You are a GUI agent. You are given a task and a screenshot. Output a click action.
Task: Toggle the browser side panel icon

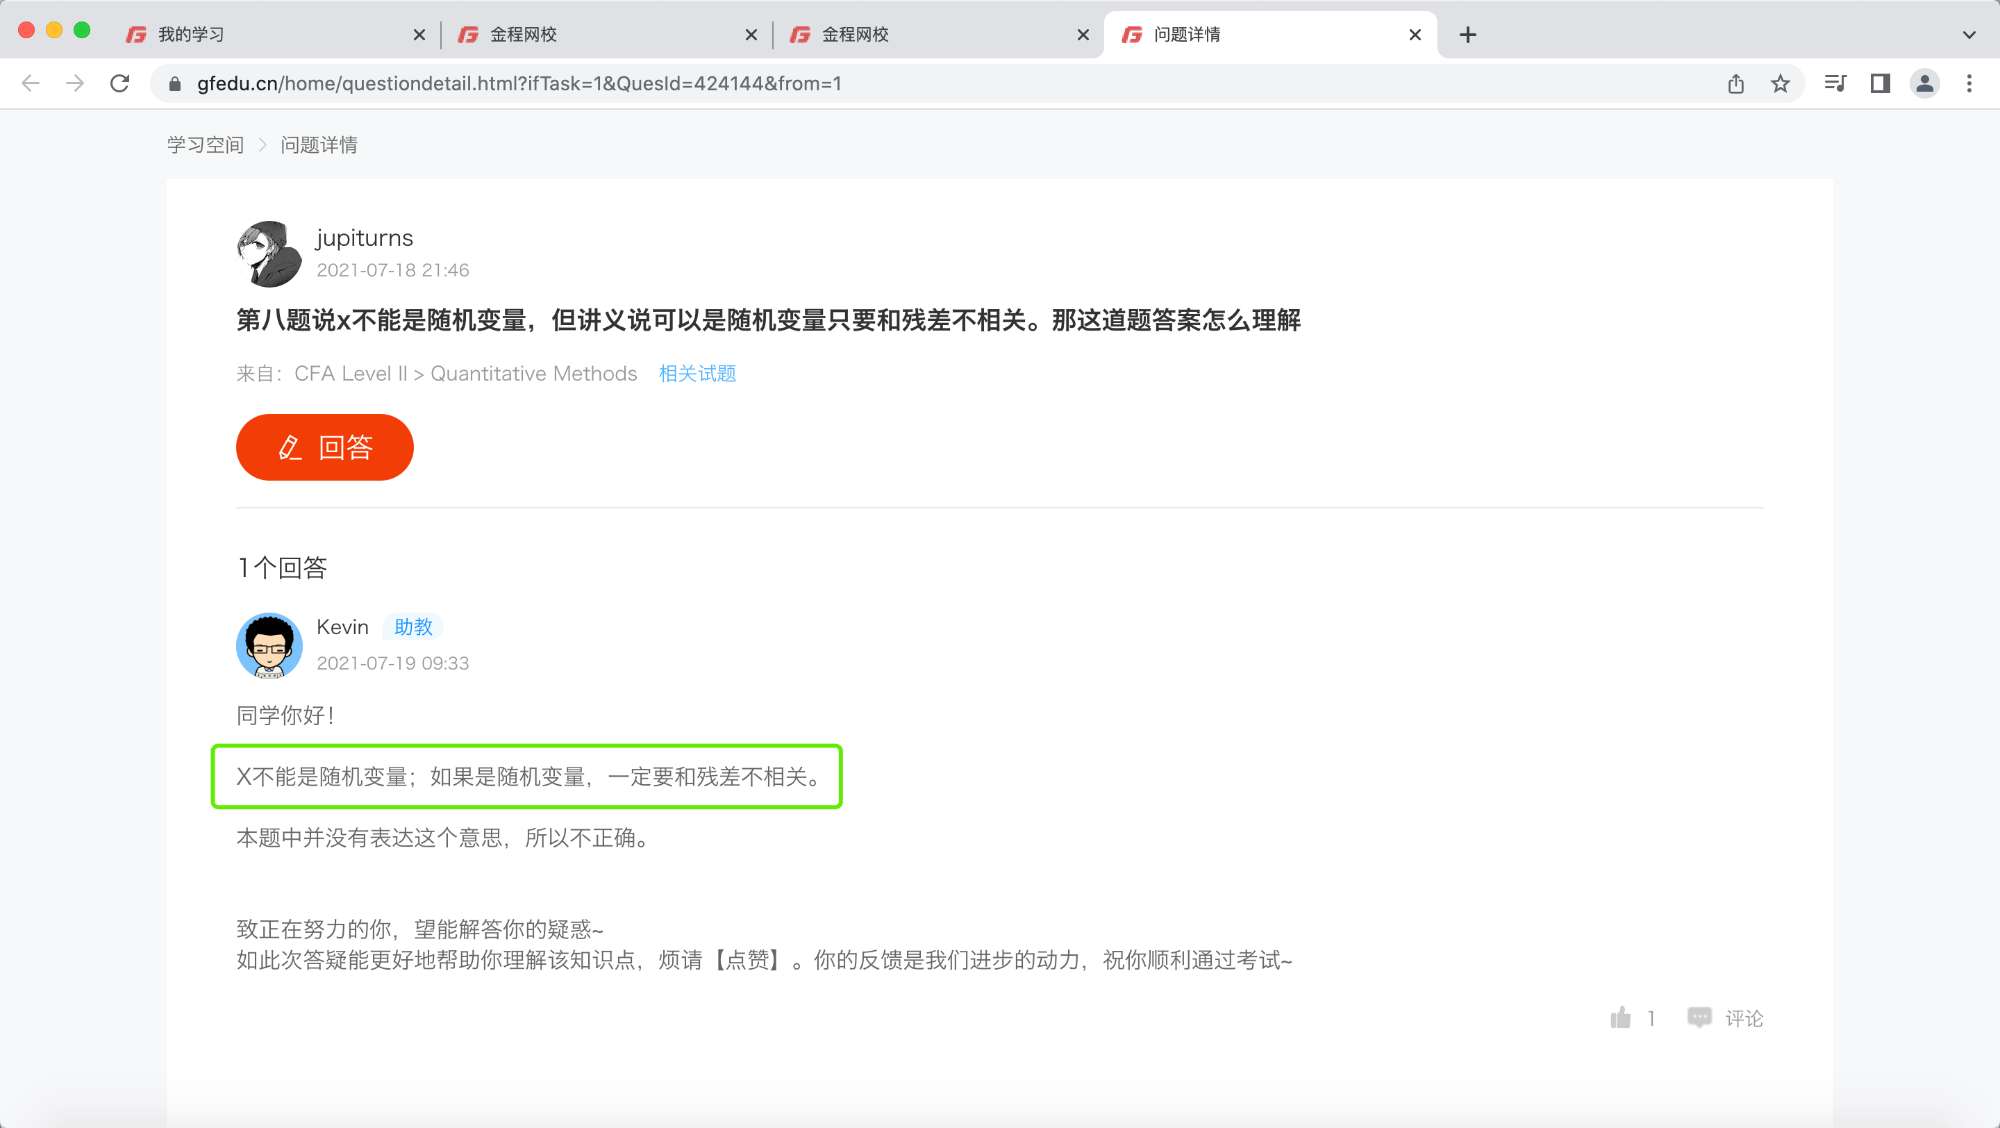click(x=1880, y=84)
